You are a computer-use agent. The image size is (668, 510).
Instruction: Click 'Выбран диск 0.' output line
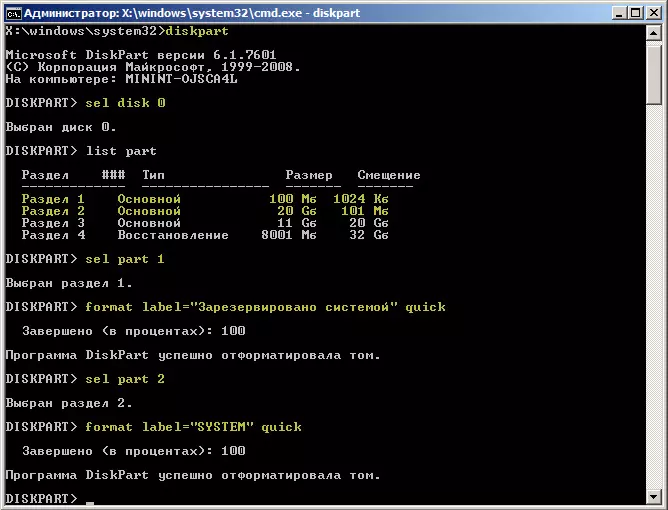61,127
